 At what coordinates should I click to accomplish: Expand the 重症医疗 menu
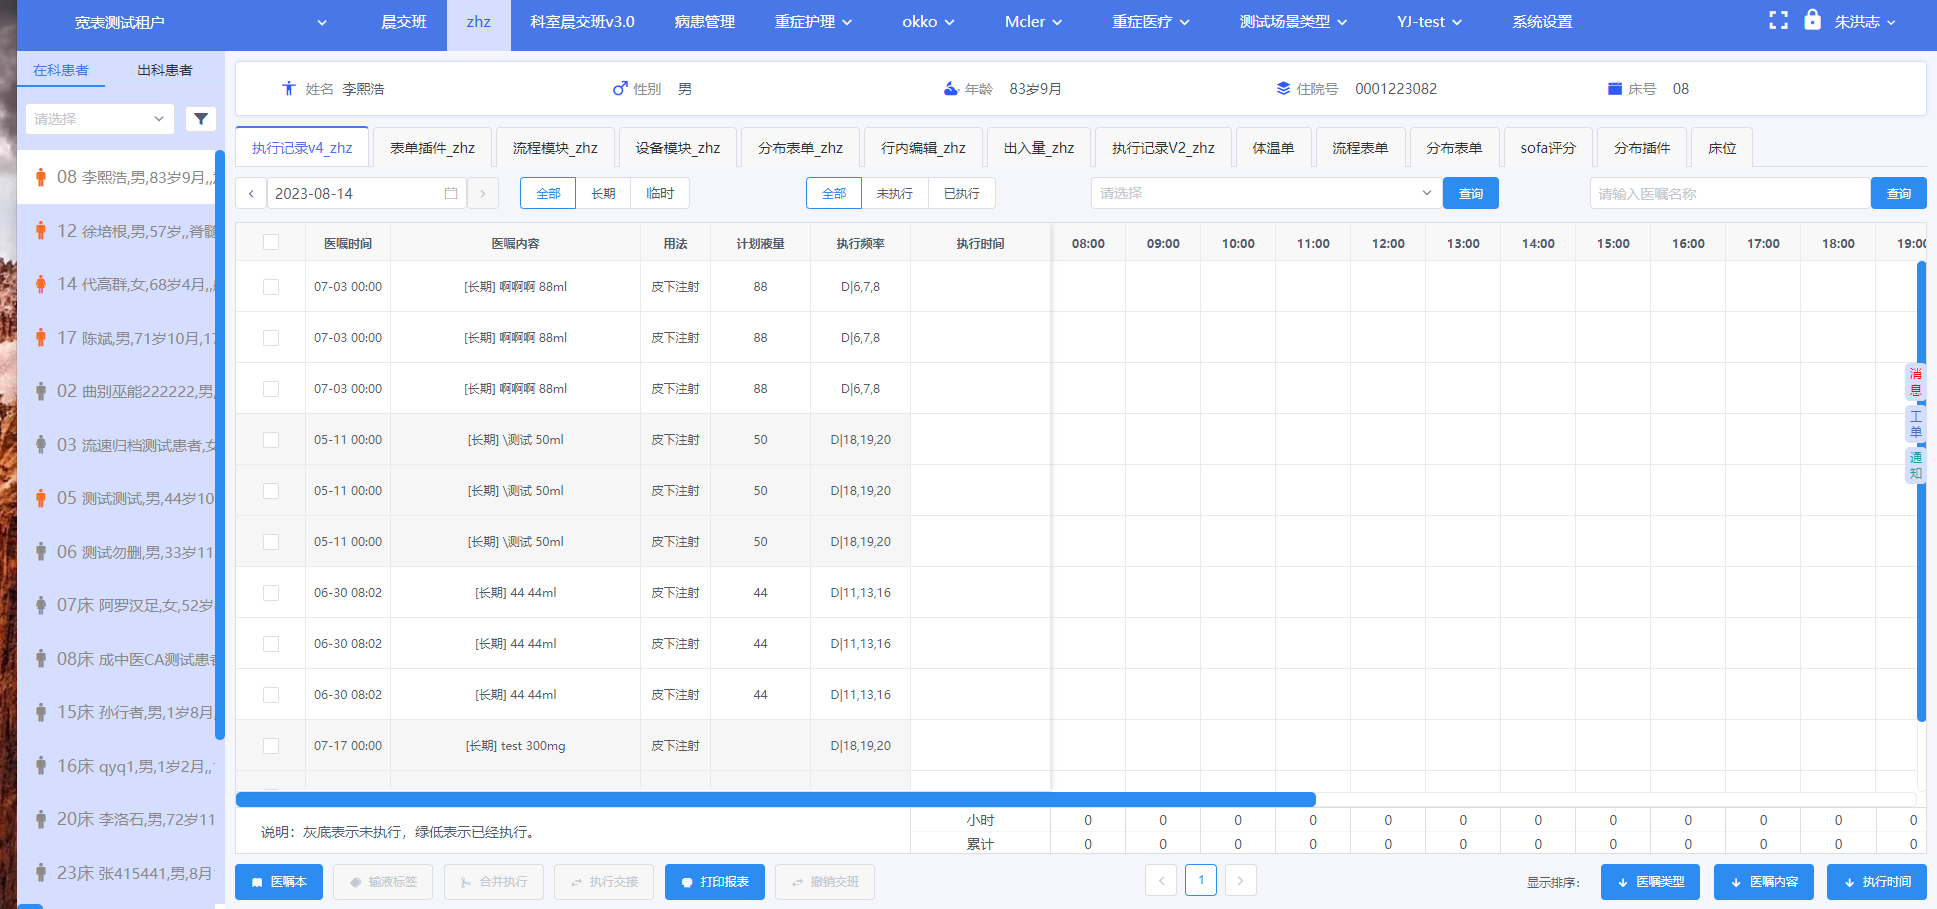(x=1151, y=22)
